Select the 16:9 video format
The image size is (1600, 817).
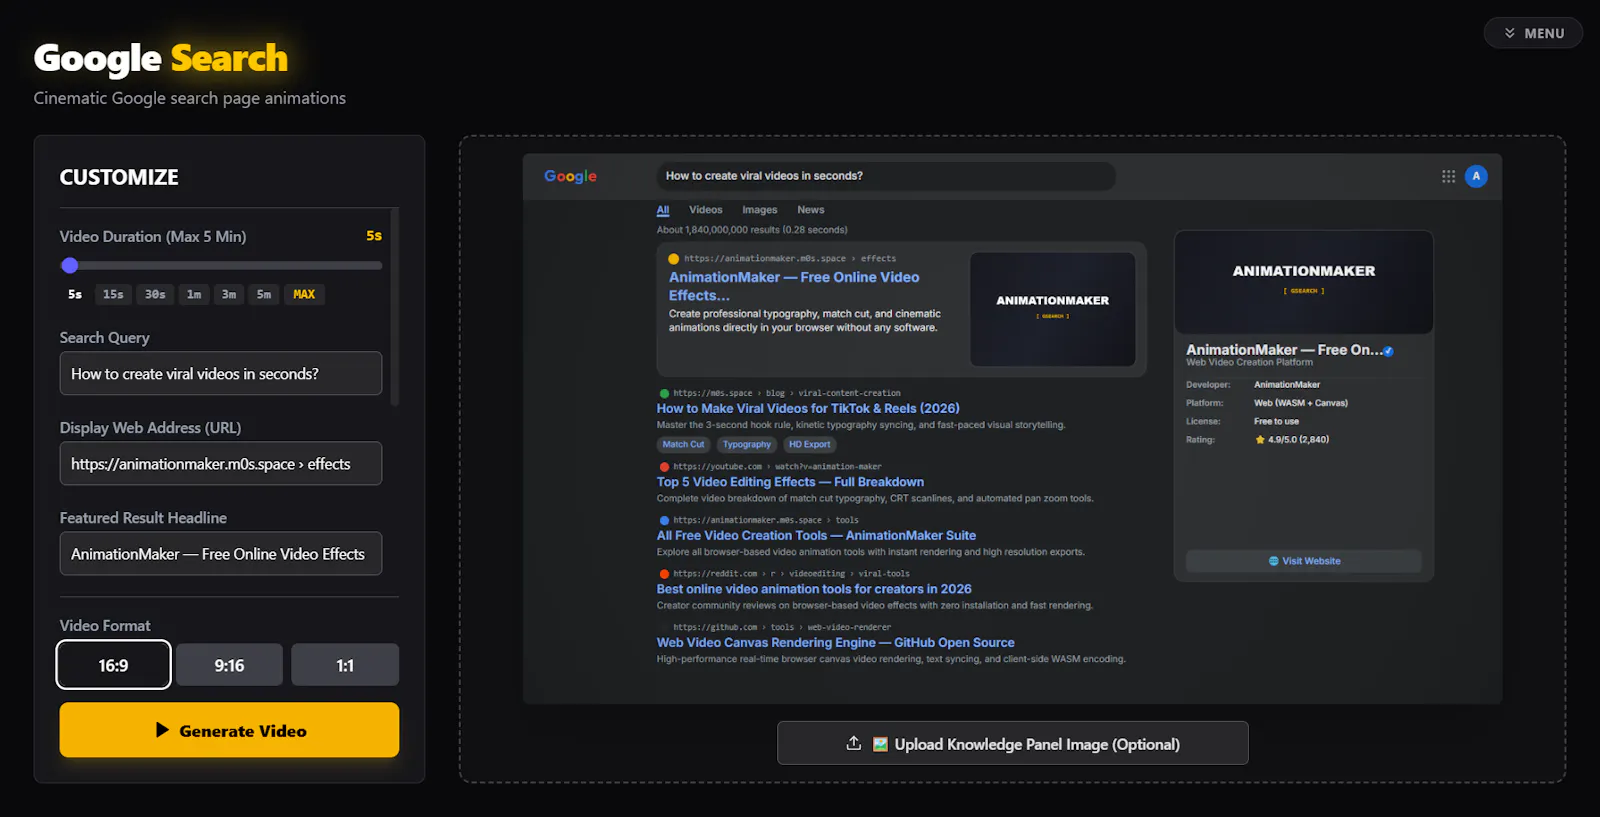pyautogui.click(x=113, y=665)
